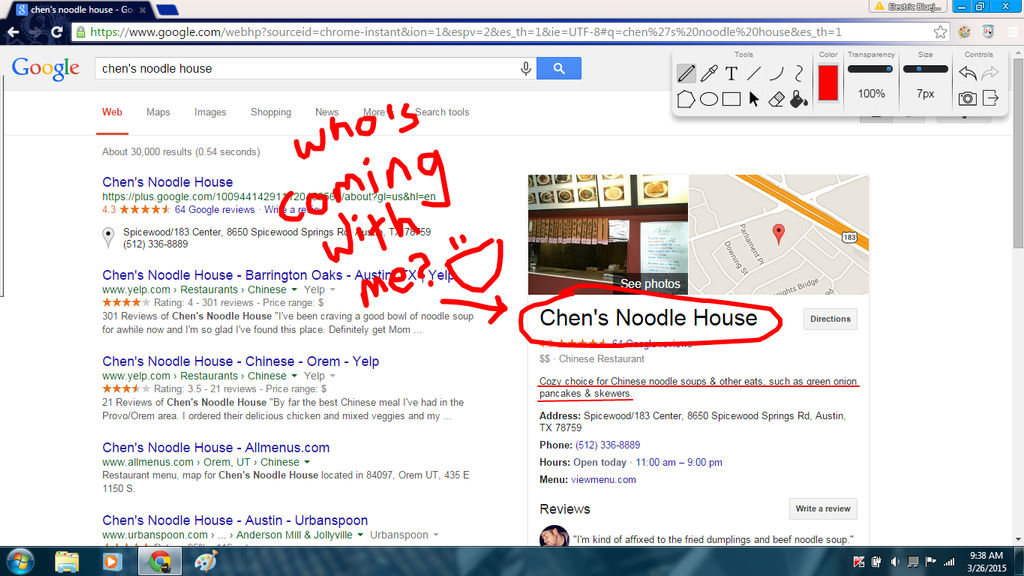
Task: Select the arrow Cursor pointer tool
Action: 754,99
